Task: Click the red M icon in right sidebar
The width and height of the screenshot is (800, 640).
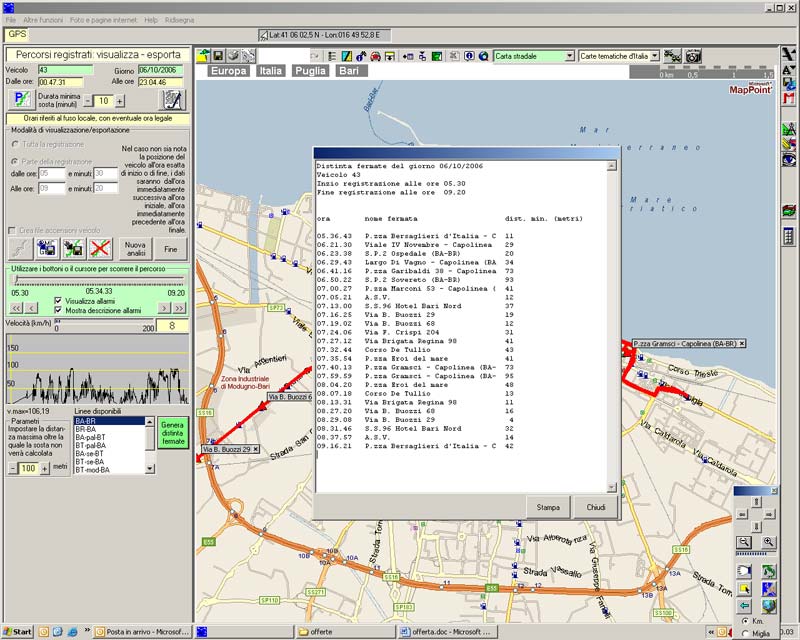Action: pos(789,98)
